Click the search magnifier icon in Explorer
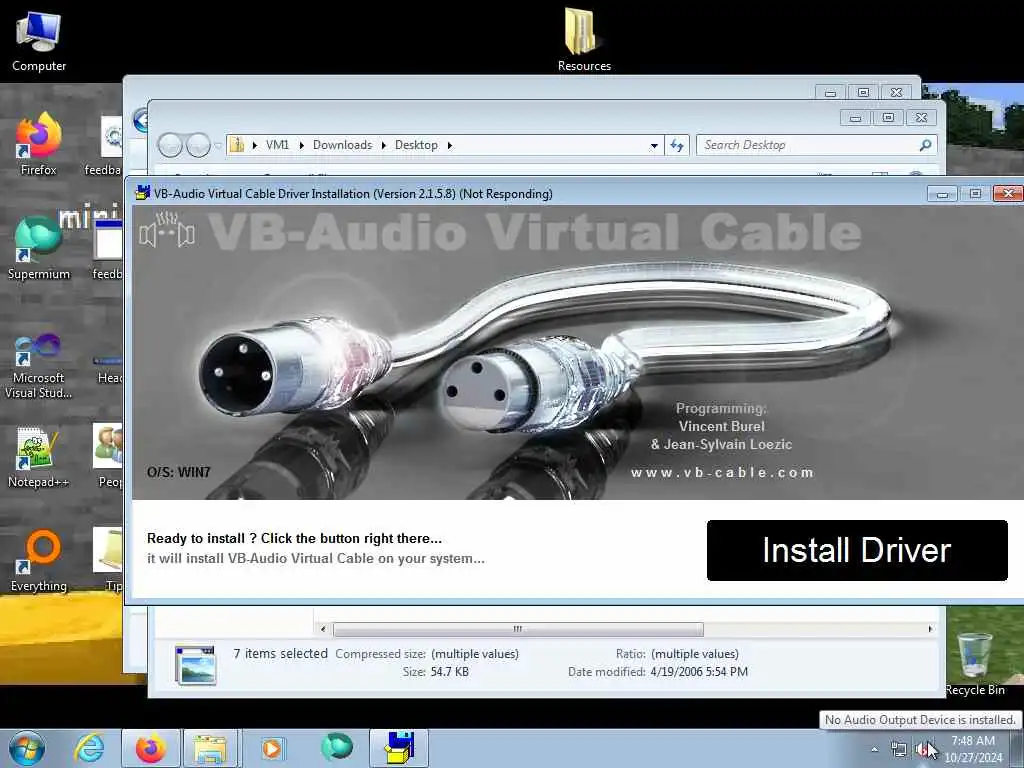 pos(925,145)
